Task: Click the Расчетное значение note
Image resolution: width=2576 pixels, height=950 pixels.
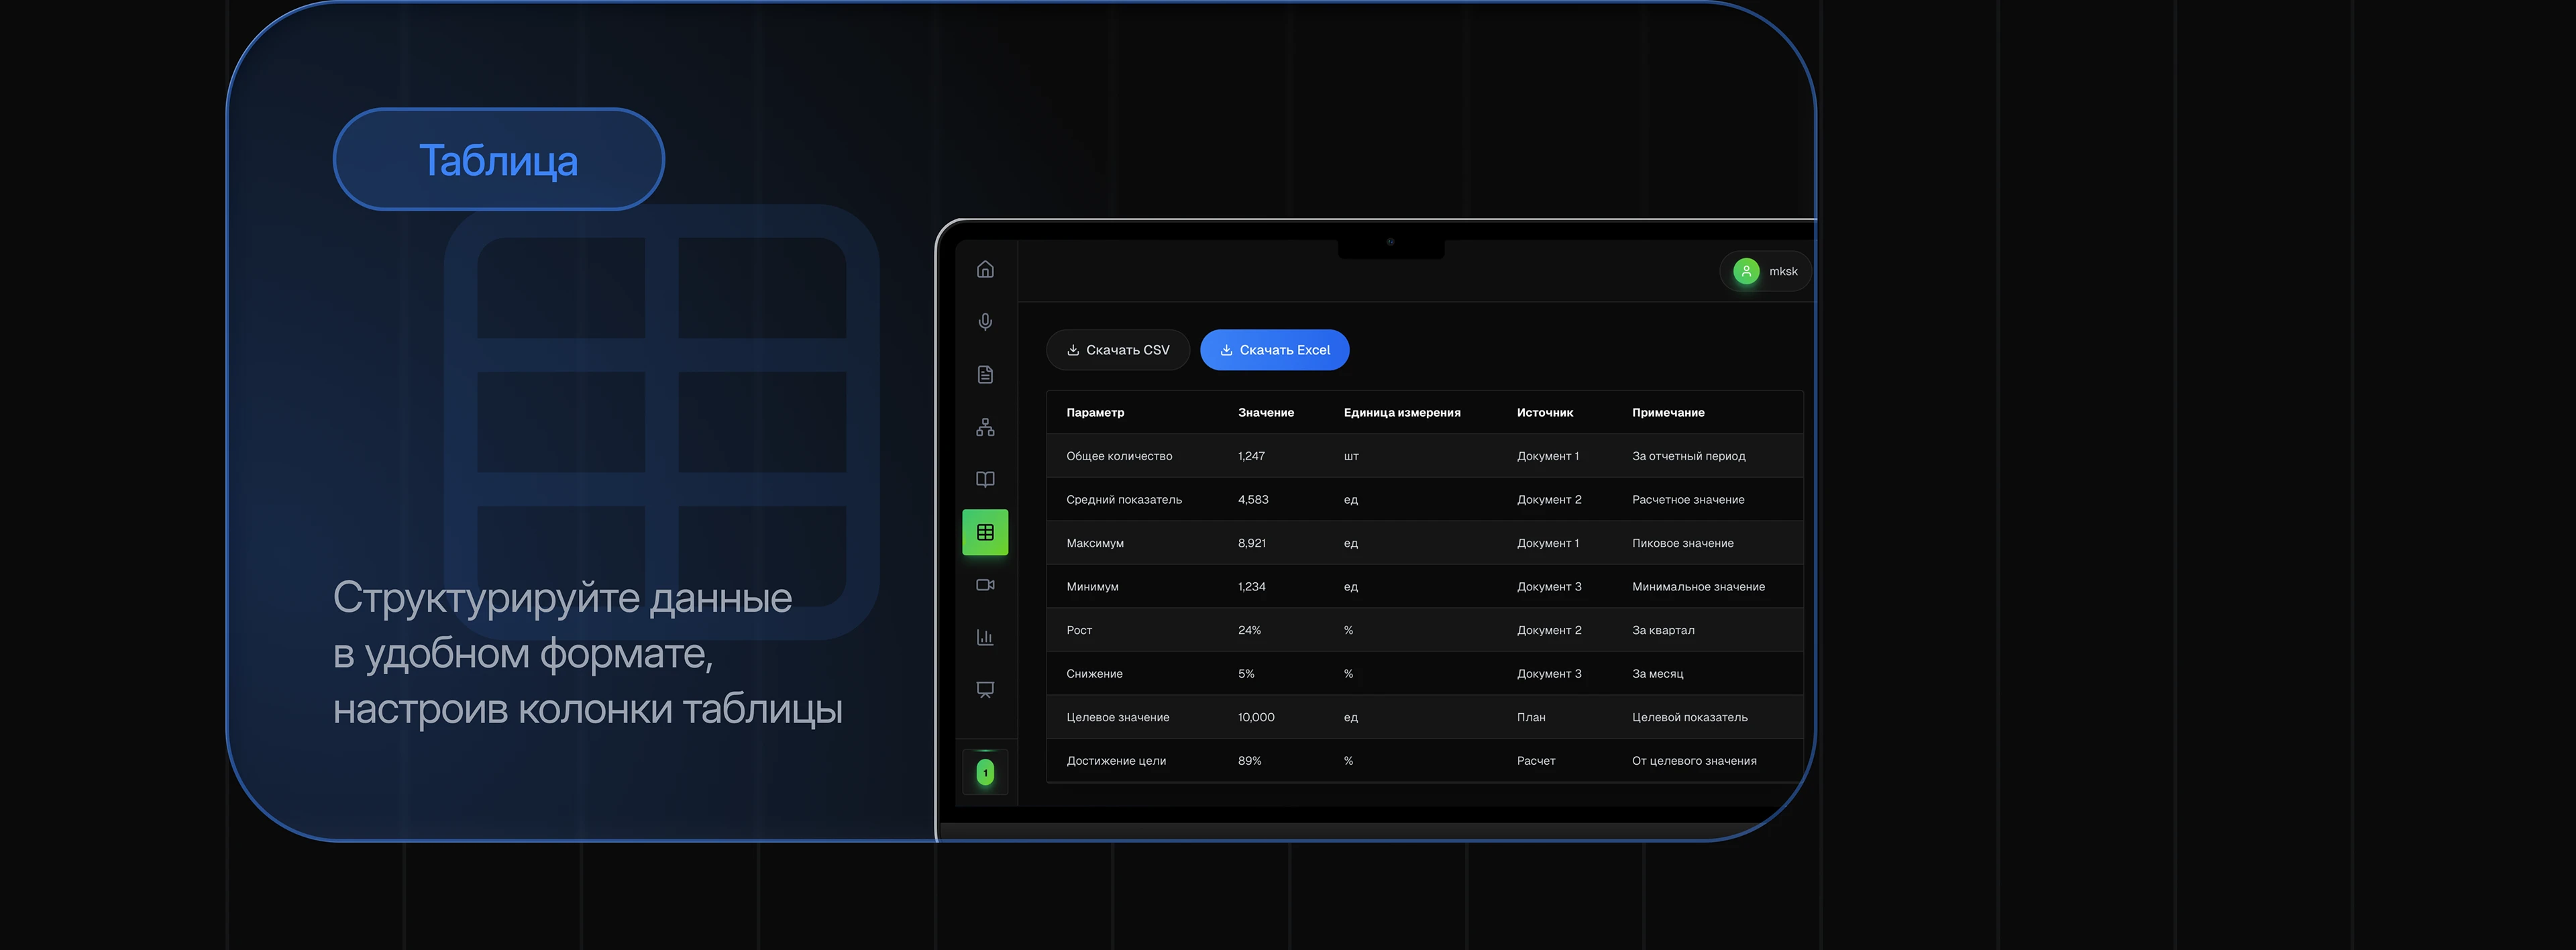Action: [x=1688, y=499]
